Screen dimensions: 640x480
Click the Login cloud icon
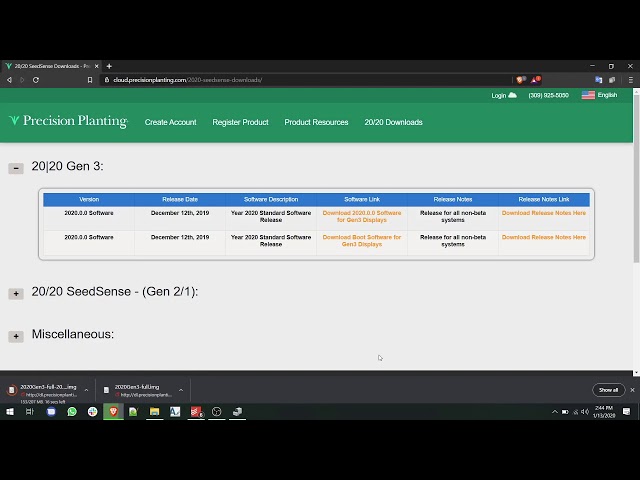click(x=513, y=96)
